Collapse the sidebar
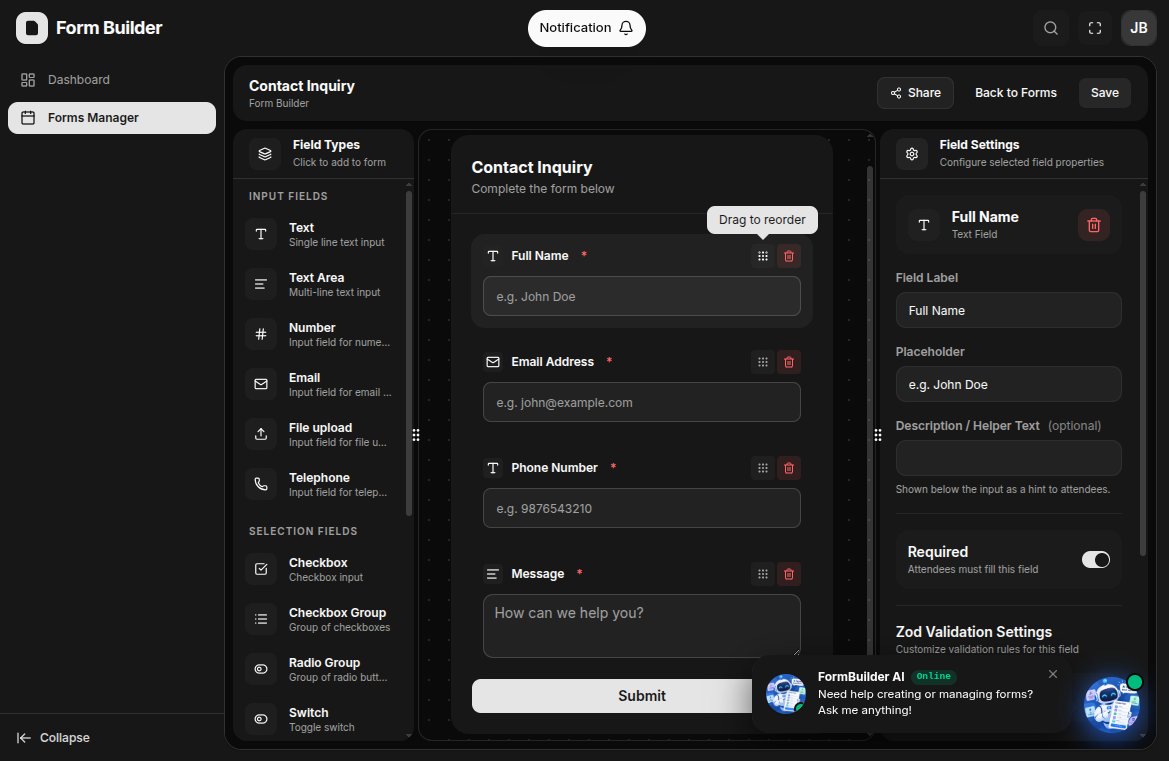Image resolution: width=1169 pixels, height=761 pixels. [54, 737]
